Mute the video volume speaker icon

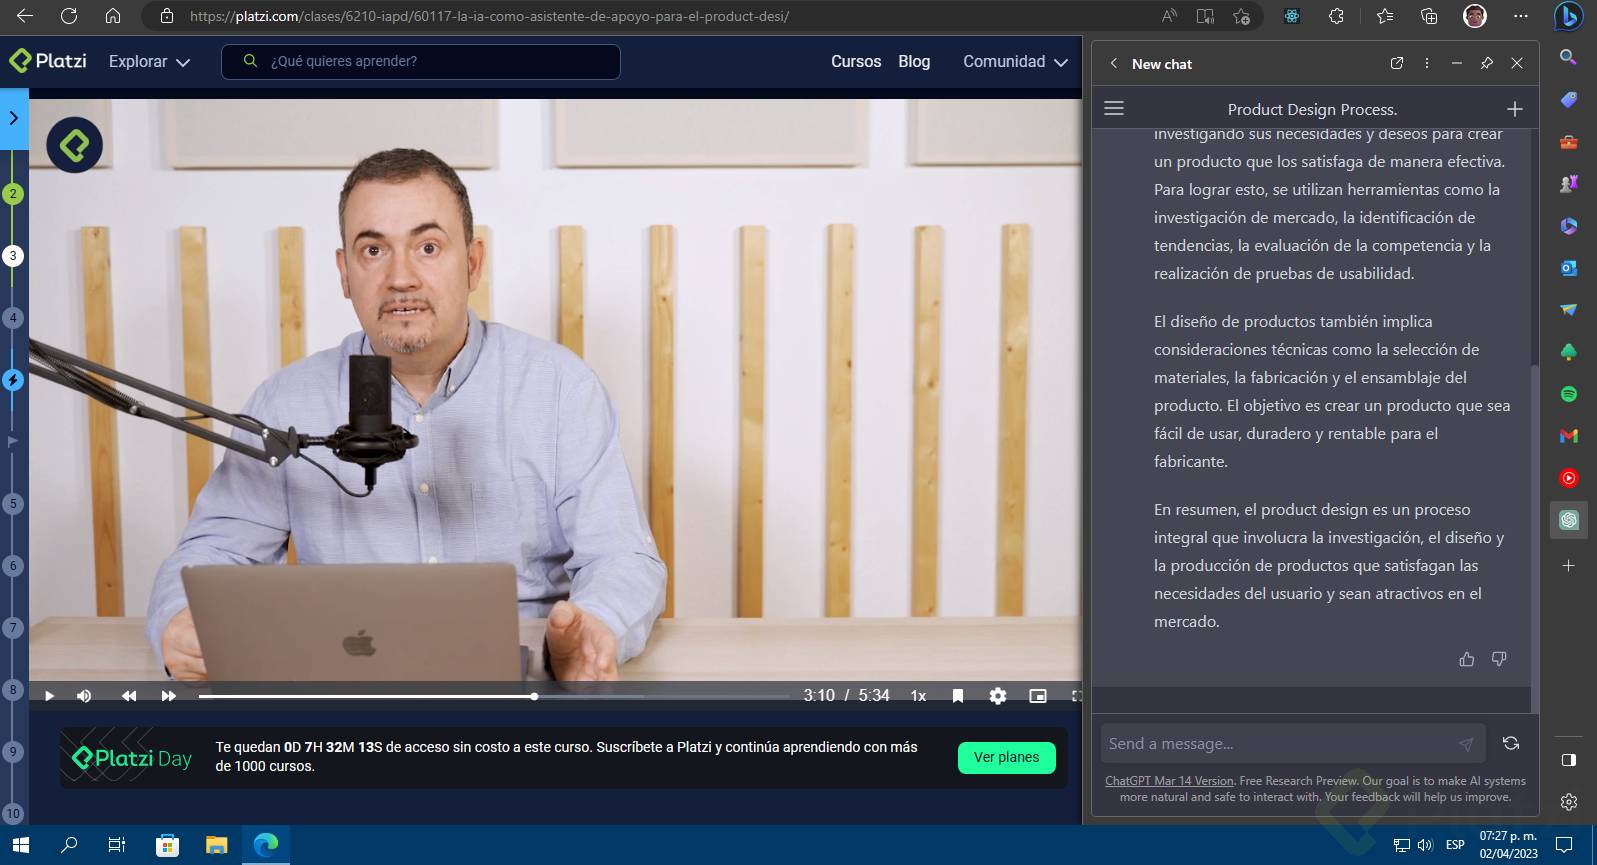tap(84, 696)
